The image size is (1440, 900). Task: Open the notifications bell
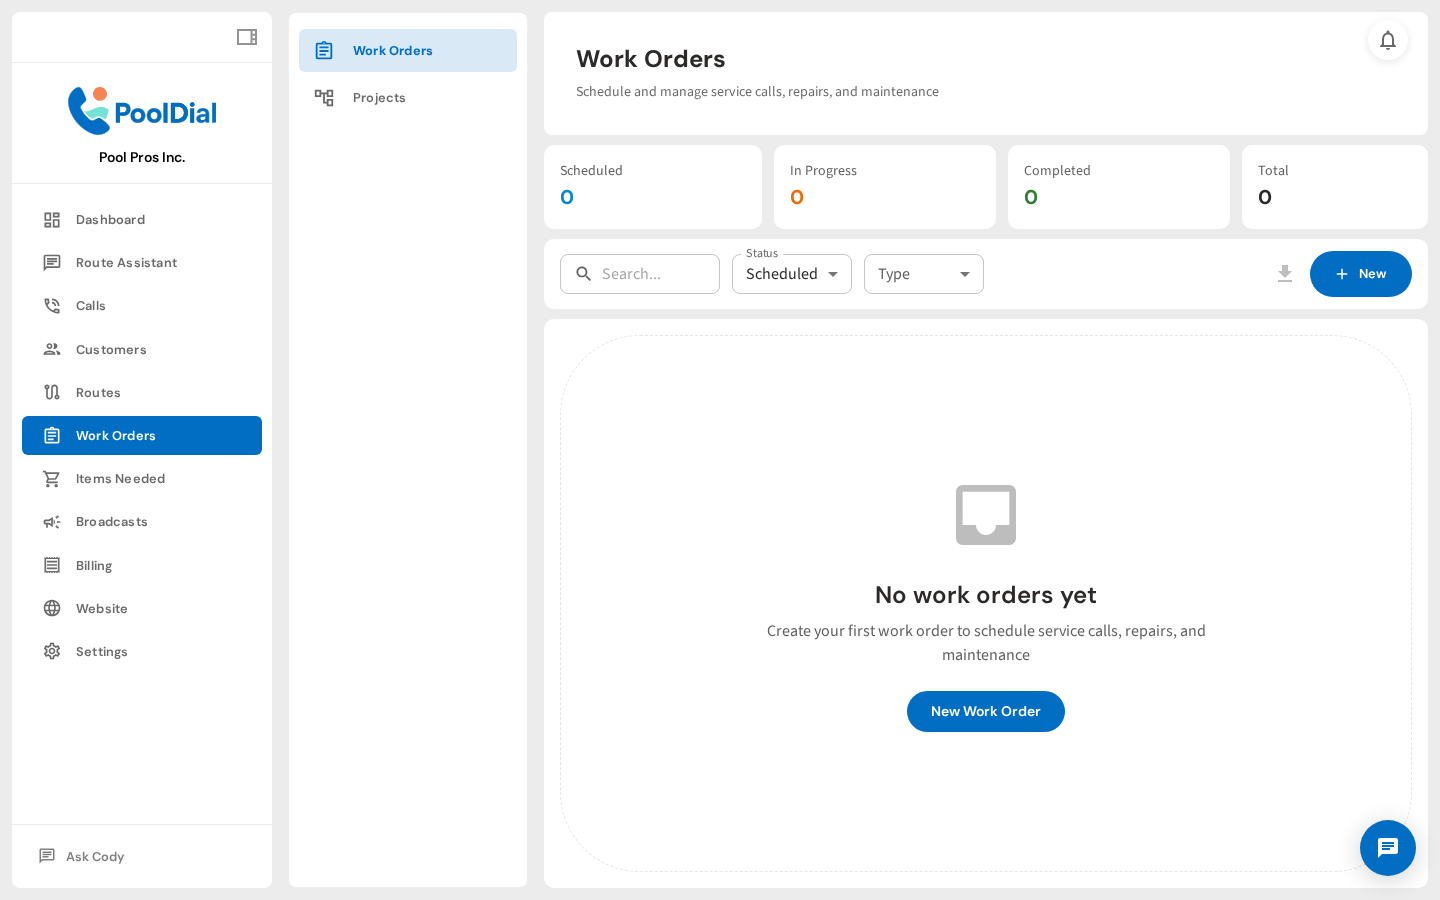(x=1388, y=41)
